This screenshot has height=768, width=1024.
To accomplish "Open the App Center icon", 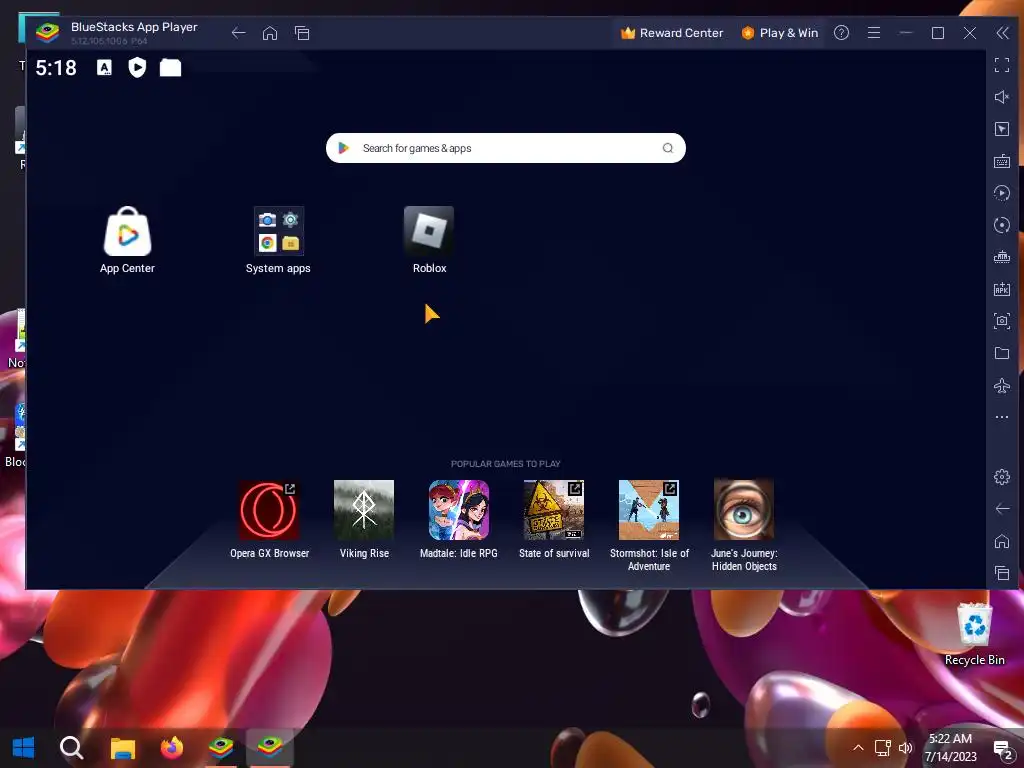I will pyautogui.click(x=127, y=231).
